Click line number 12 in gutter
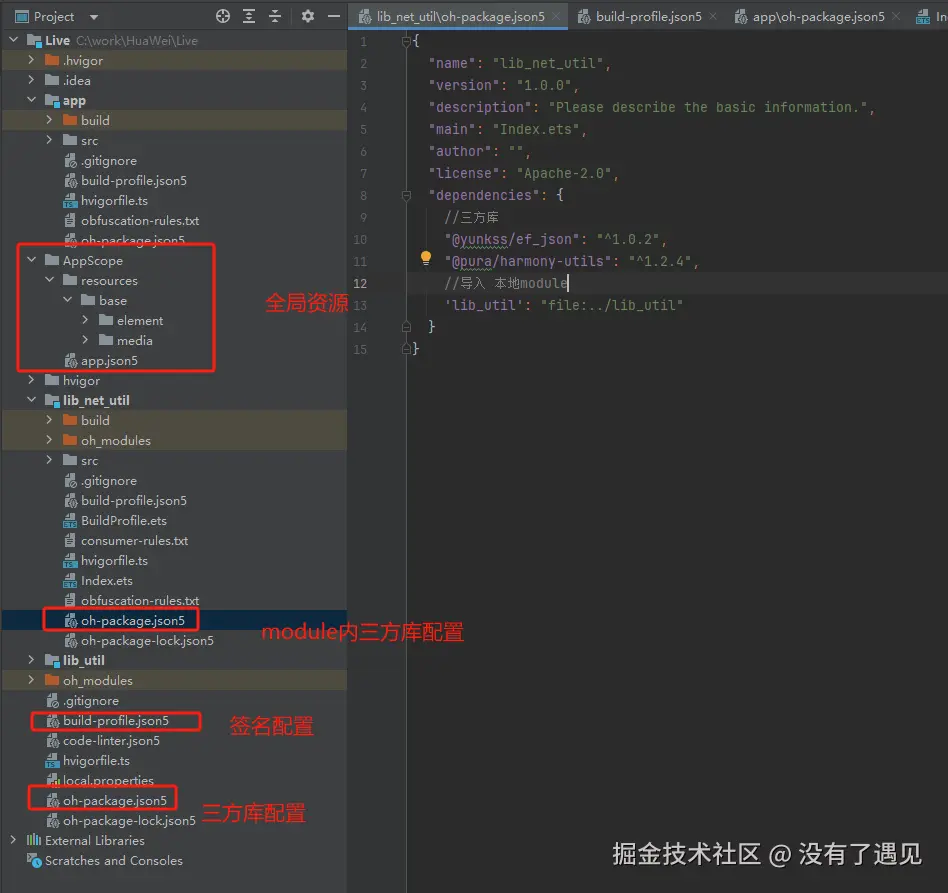 pos(360,283)
